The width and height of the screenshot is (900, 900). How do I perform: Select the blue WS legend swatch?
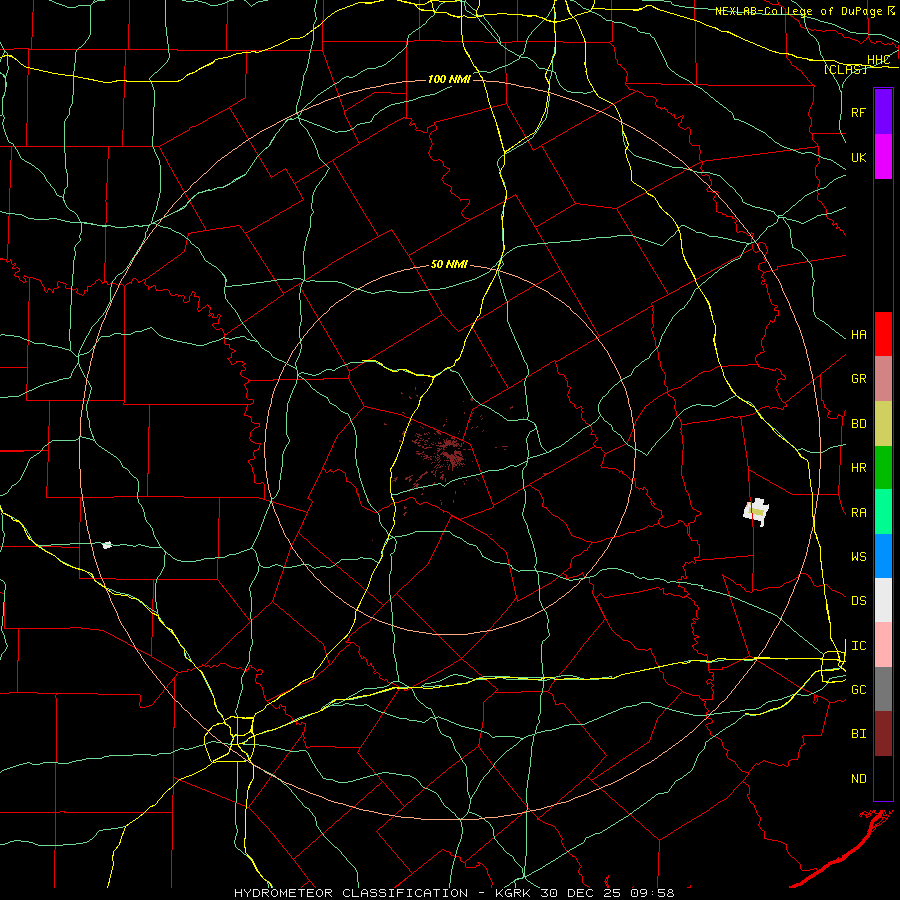click(x=883, y=556)
